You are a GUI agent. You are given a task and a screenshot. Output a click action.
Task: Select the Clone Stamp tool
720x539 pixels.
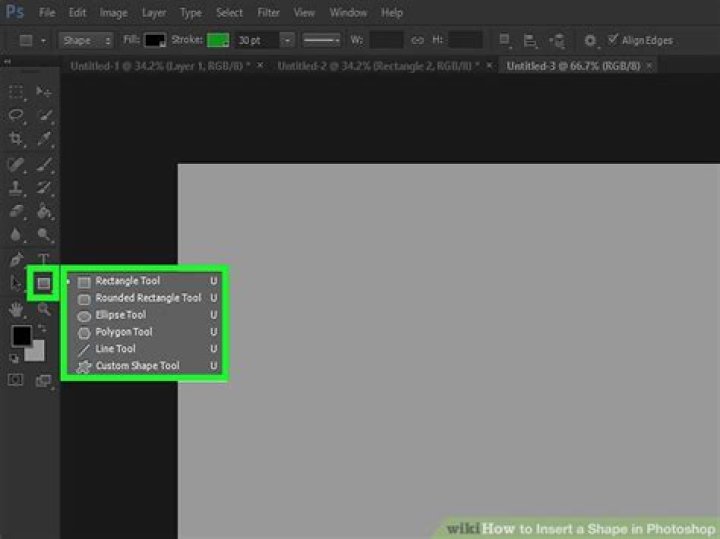(x=16, y=188)
